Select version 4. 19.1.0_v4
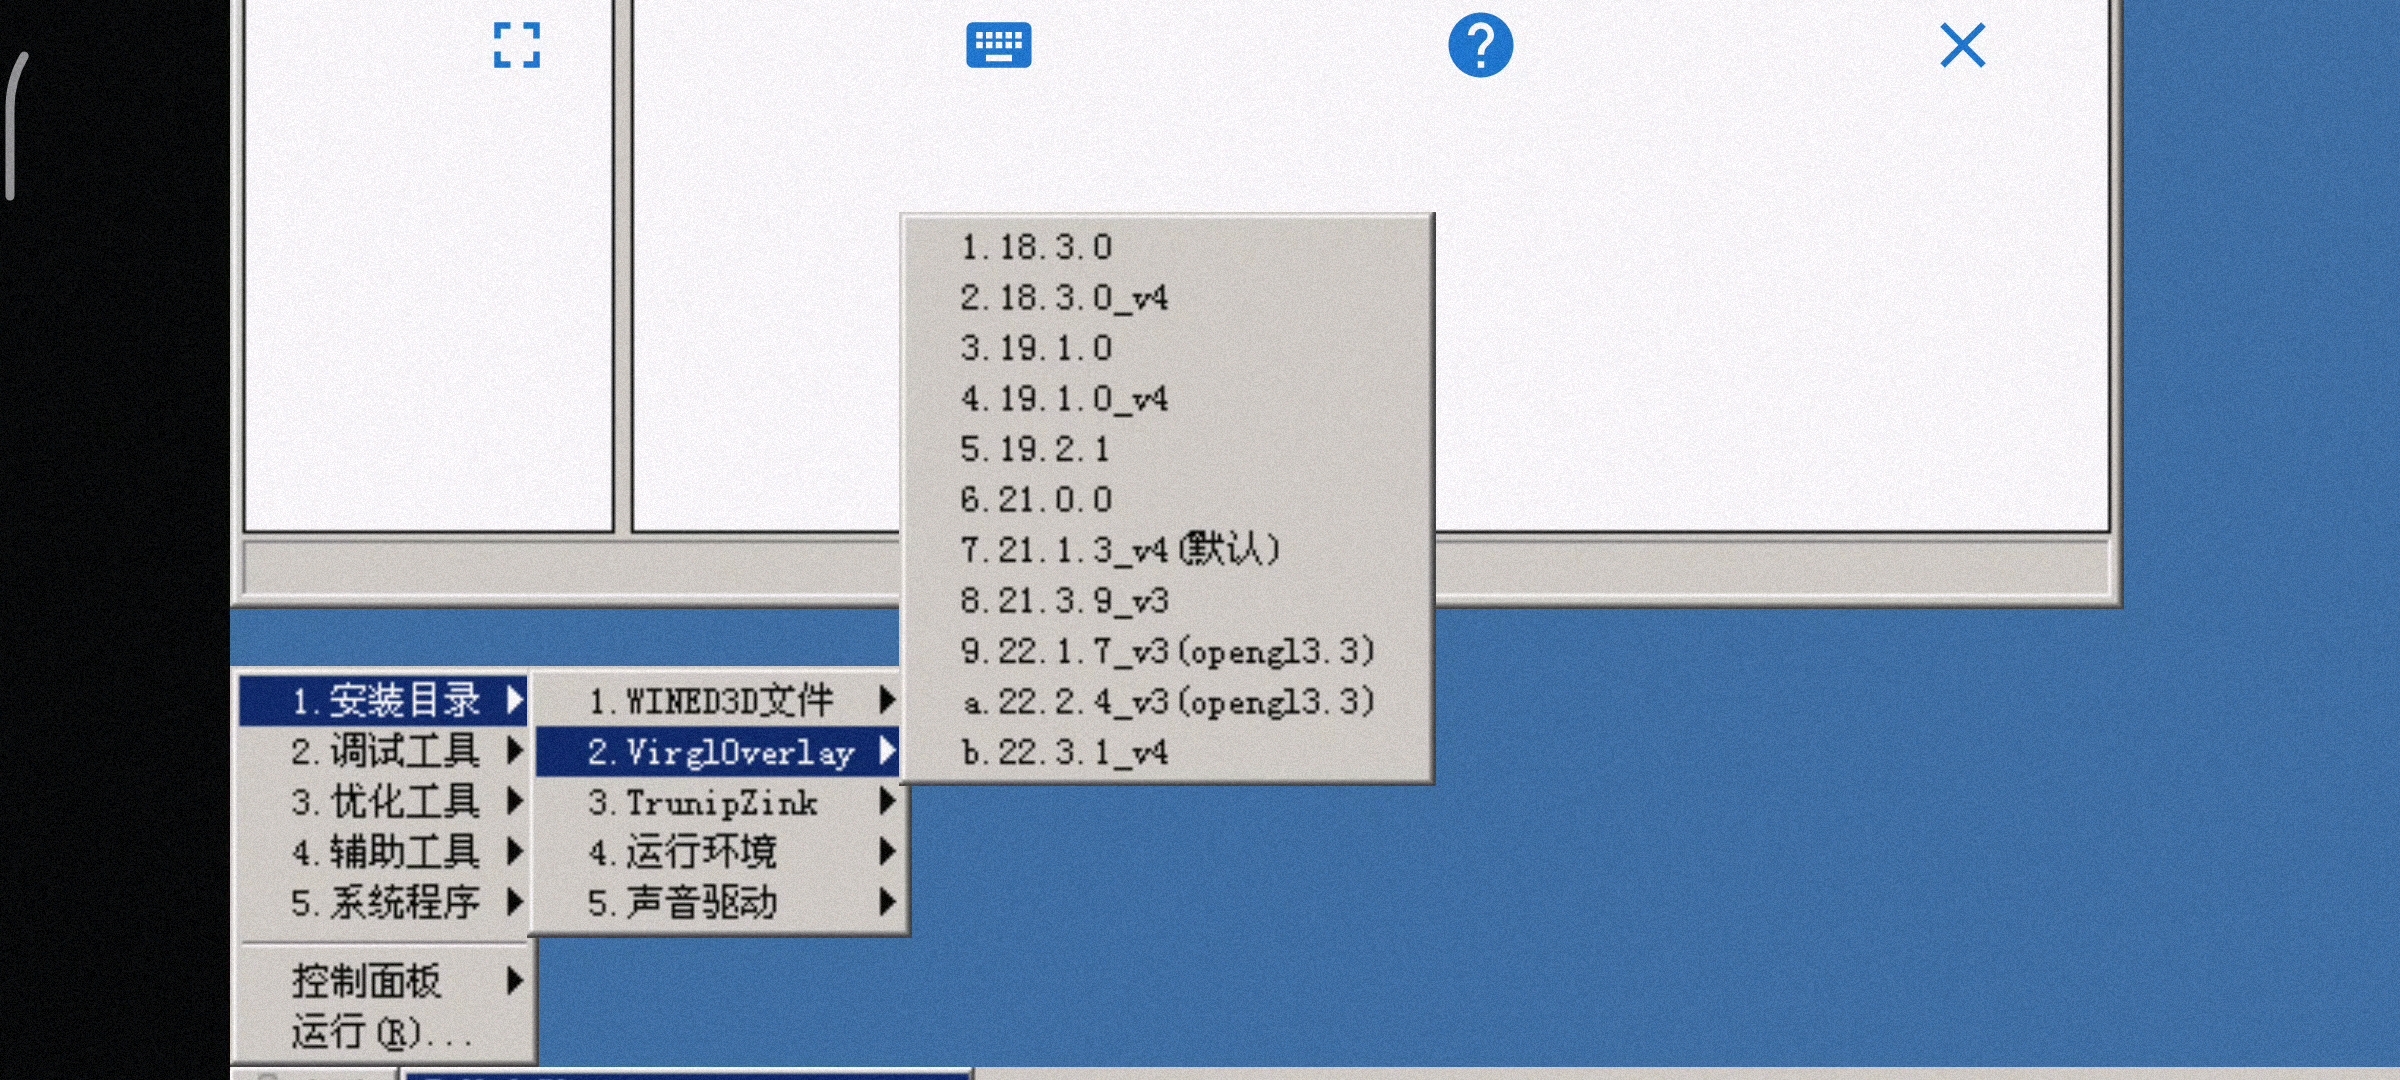Image resolution: width=2400 pixels, height=1080 pixels. point(1167,398)
